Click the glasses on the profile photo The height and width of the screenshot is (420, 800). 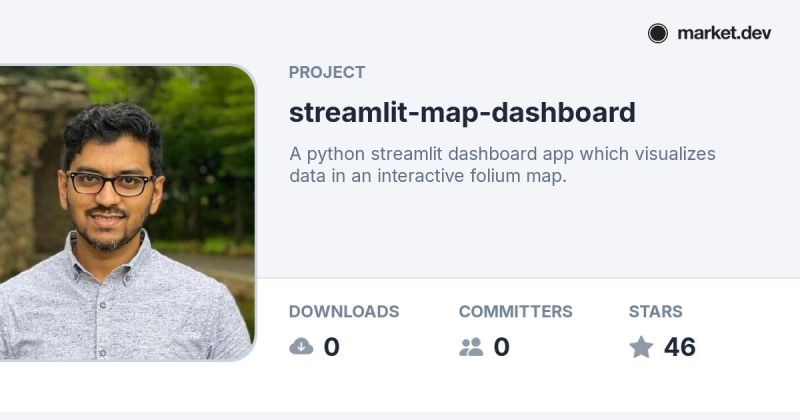pyautogui.click(x=111, y=184)
